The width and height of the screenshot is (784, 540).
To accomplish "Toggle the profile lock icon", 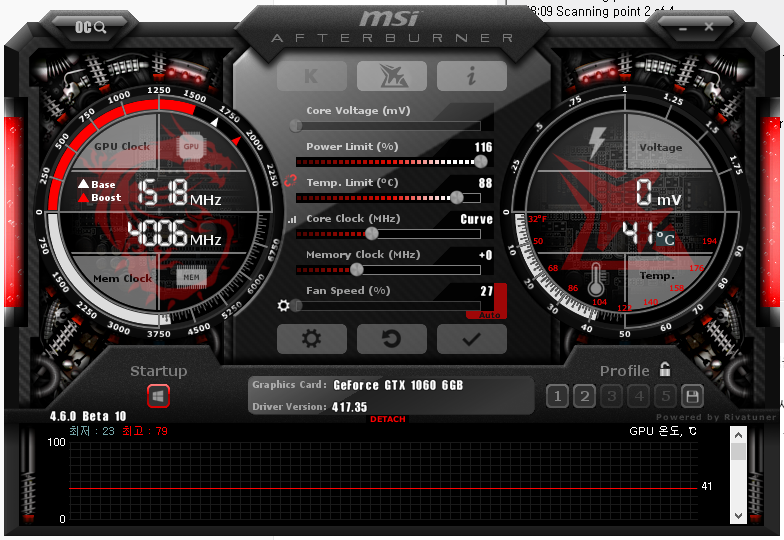I will (x=664, y=370).
